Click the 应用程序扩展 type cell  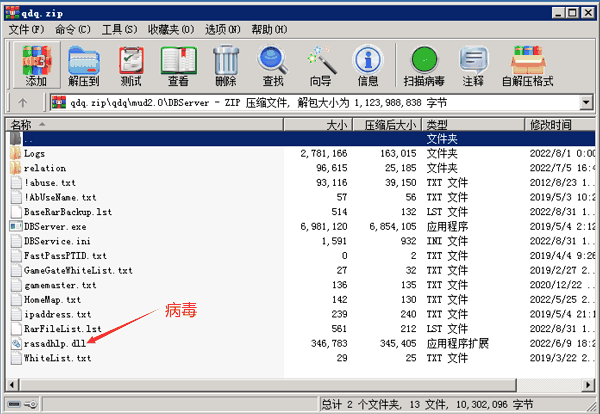[x=458, y=344]
